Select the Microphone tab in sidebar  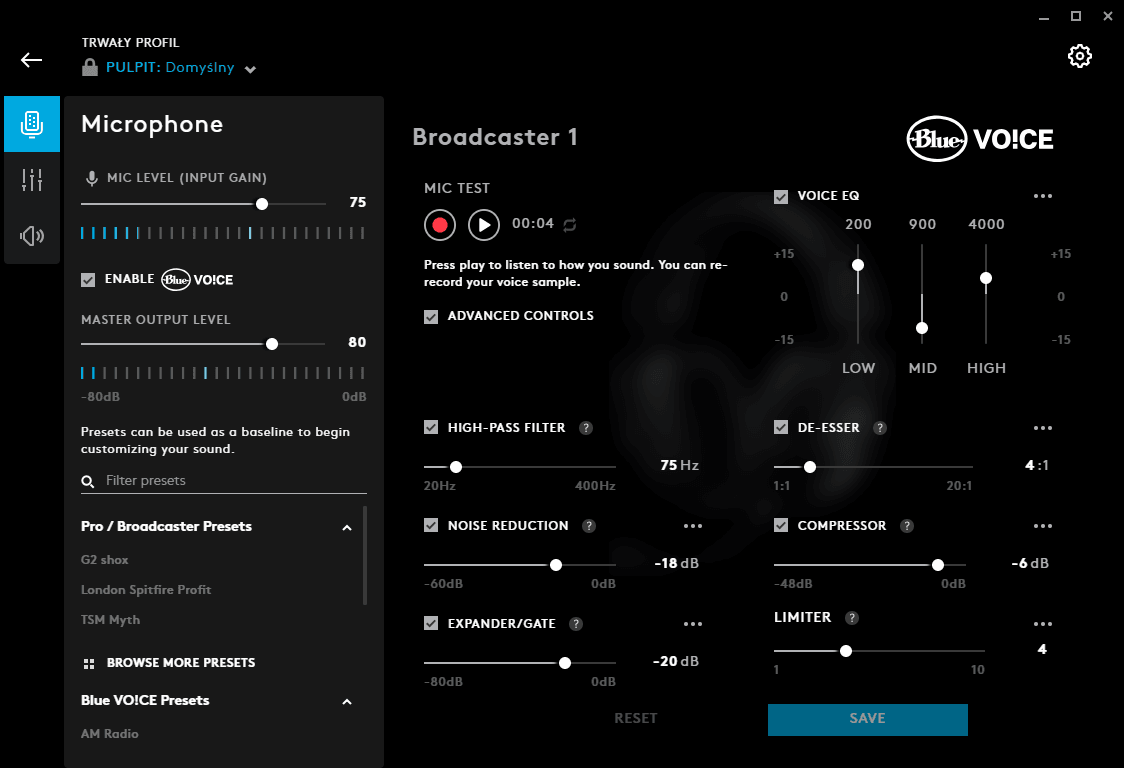coord(32,124)
